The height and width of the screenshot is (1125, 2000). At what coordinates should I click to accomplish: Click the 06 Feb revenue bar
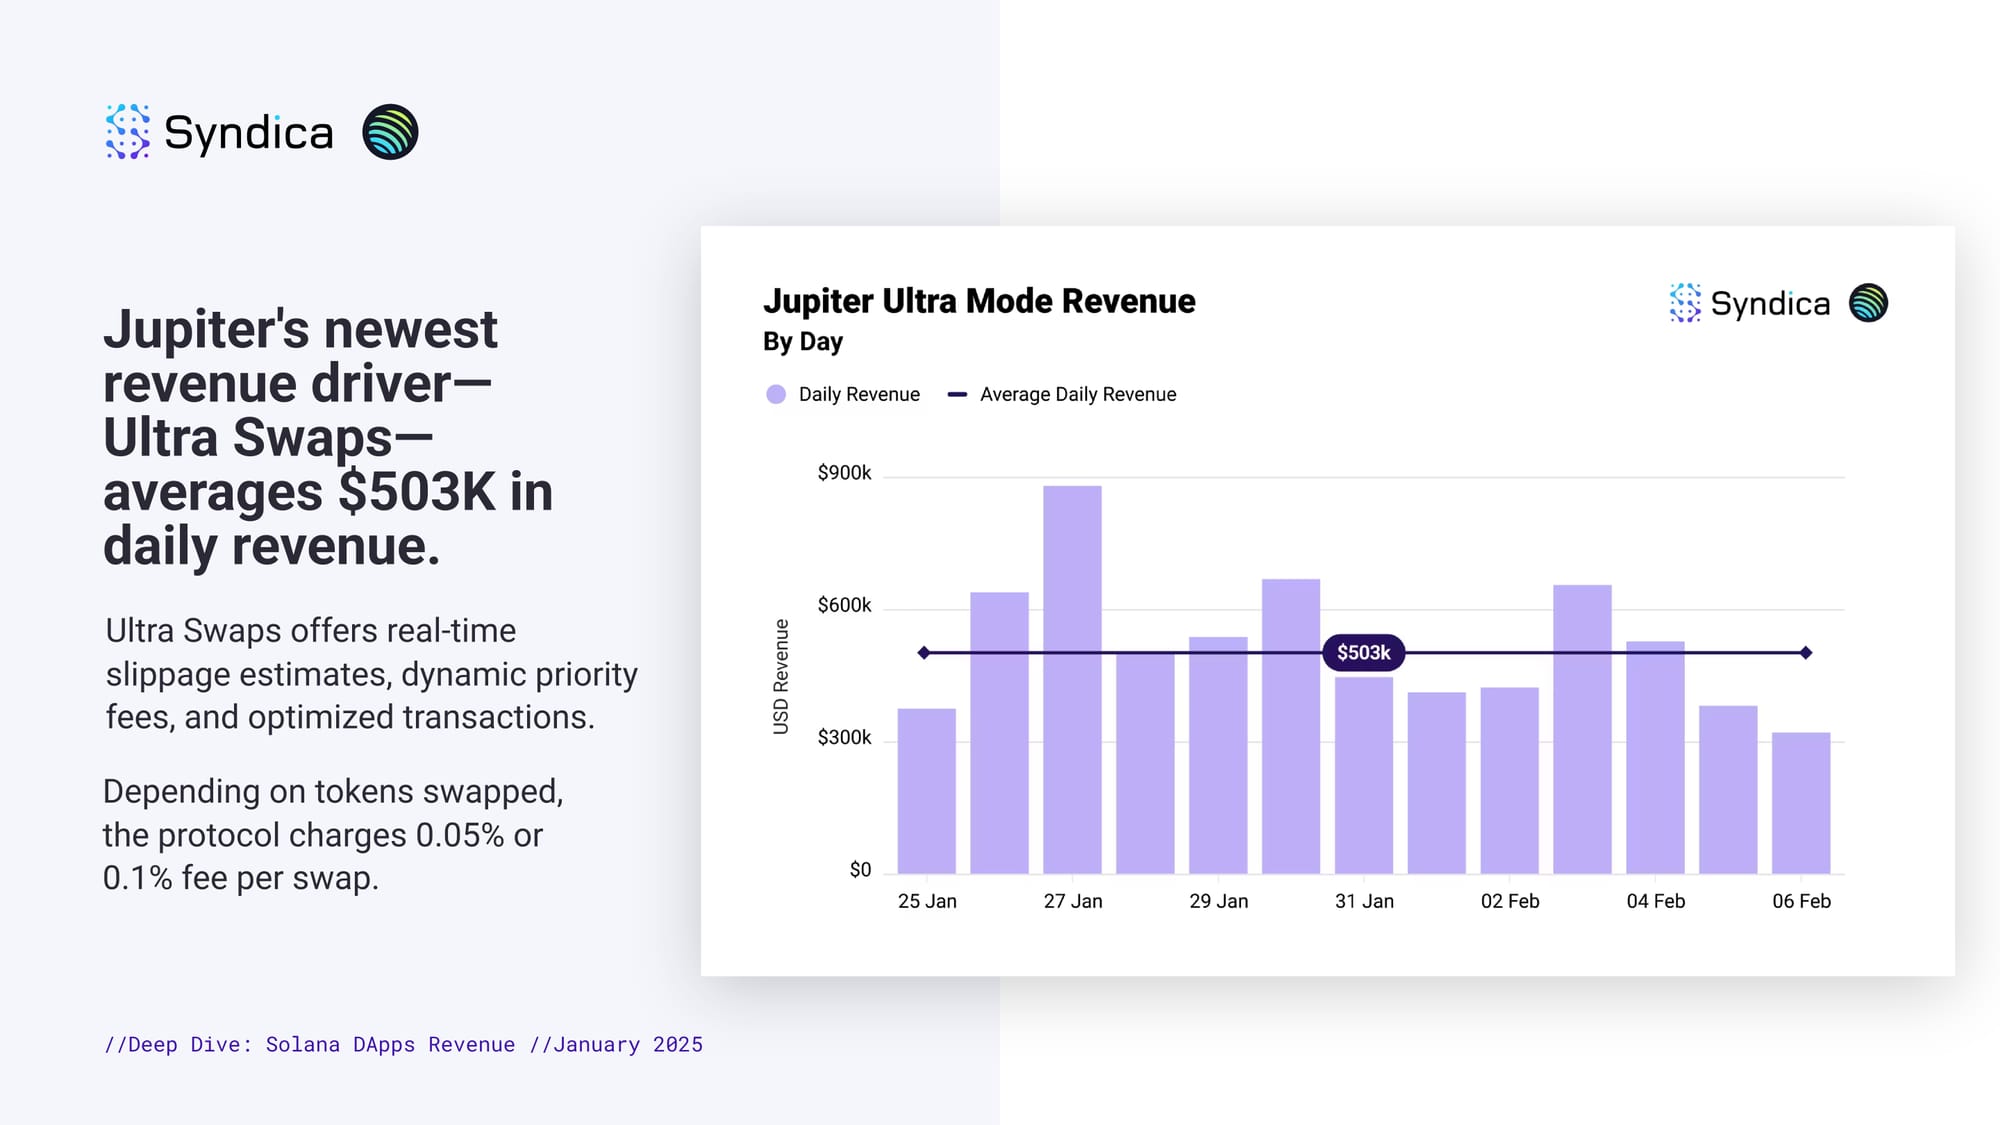(x=1801, y=803)
